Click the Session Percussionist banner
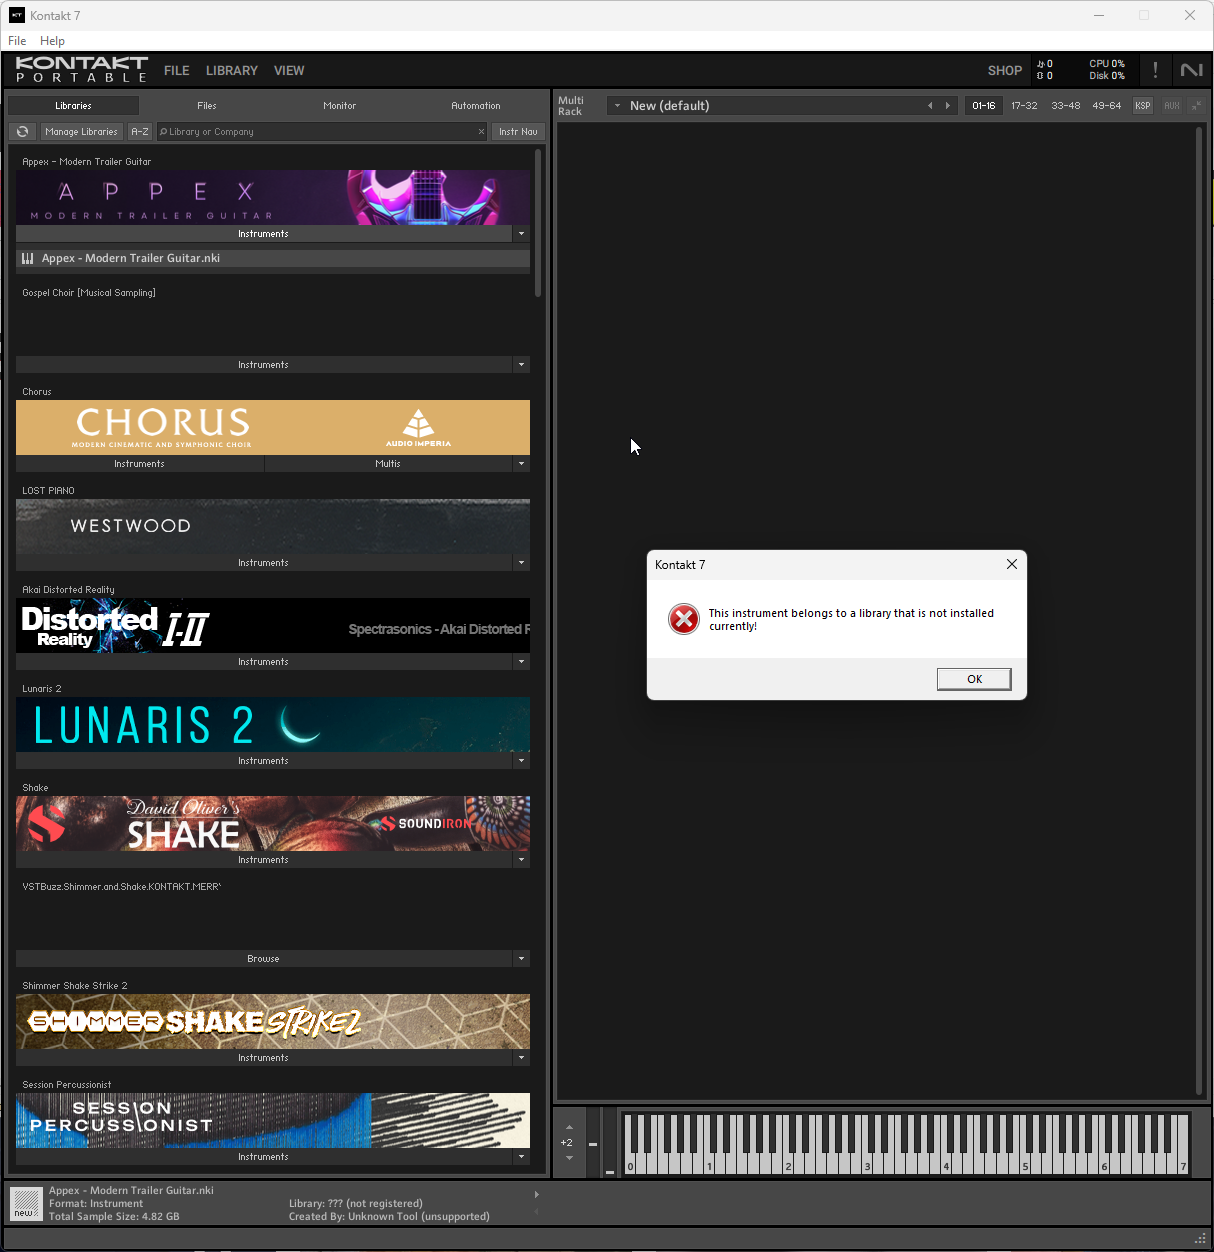Viewport: 1214px width, 1252px height. (273, 1120)
